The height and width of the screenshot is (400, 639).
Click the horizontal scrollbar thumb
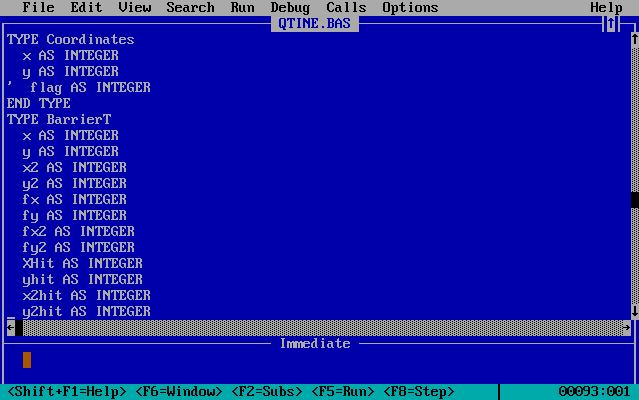click(x=19, y=327)
